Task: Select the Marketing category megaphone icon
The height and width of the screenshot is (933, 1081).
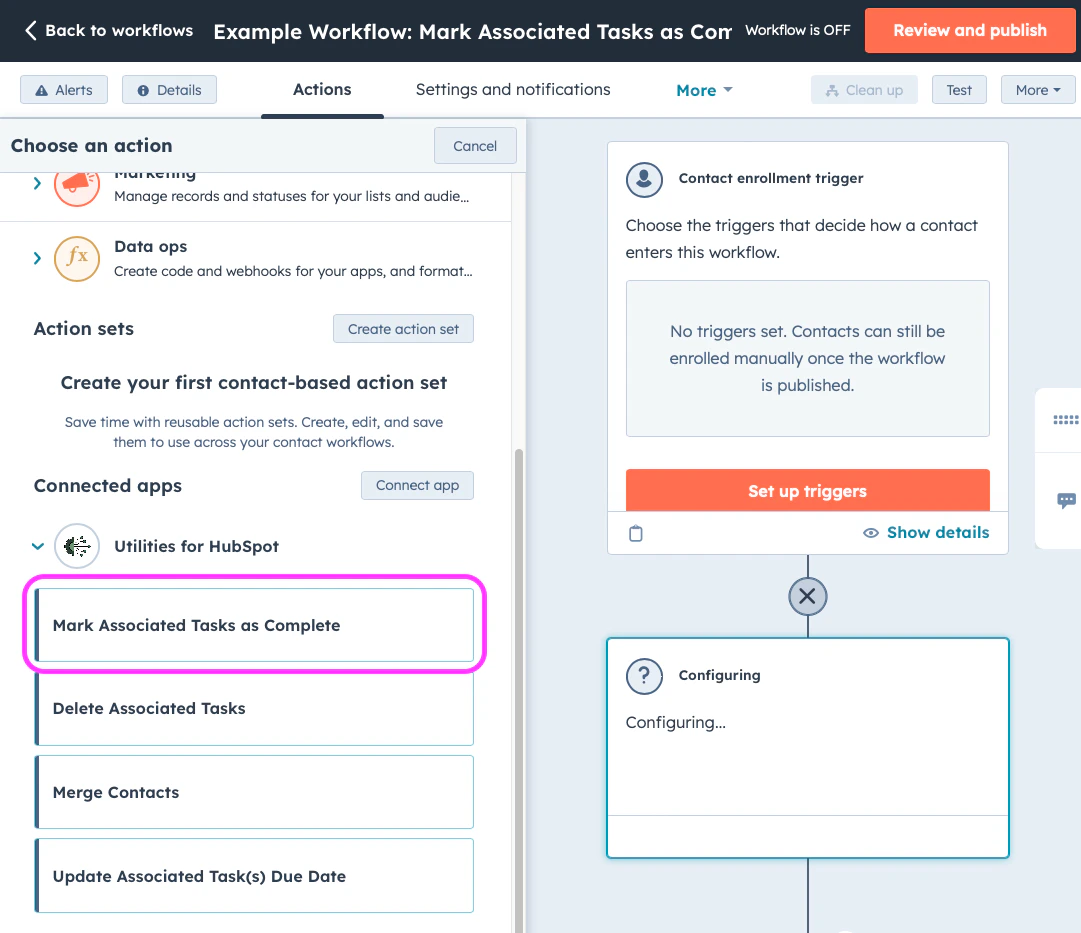Action: (x=77, y=183)
